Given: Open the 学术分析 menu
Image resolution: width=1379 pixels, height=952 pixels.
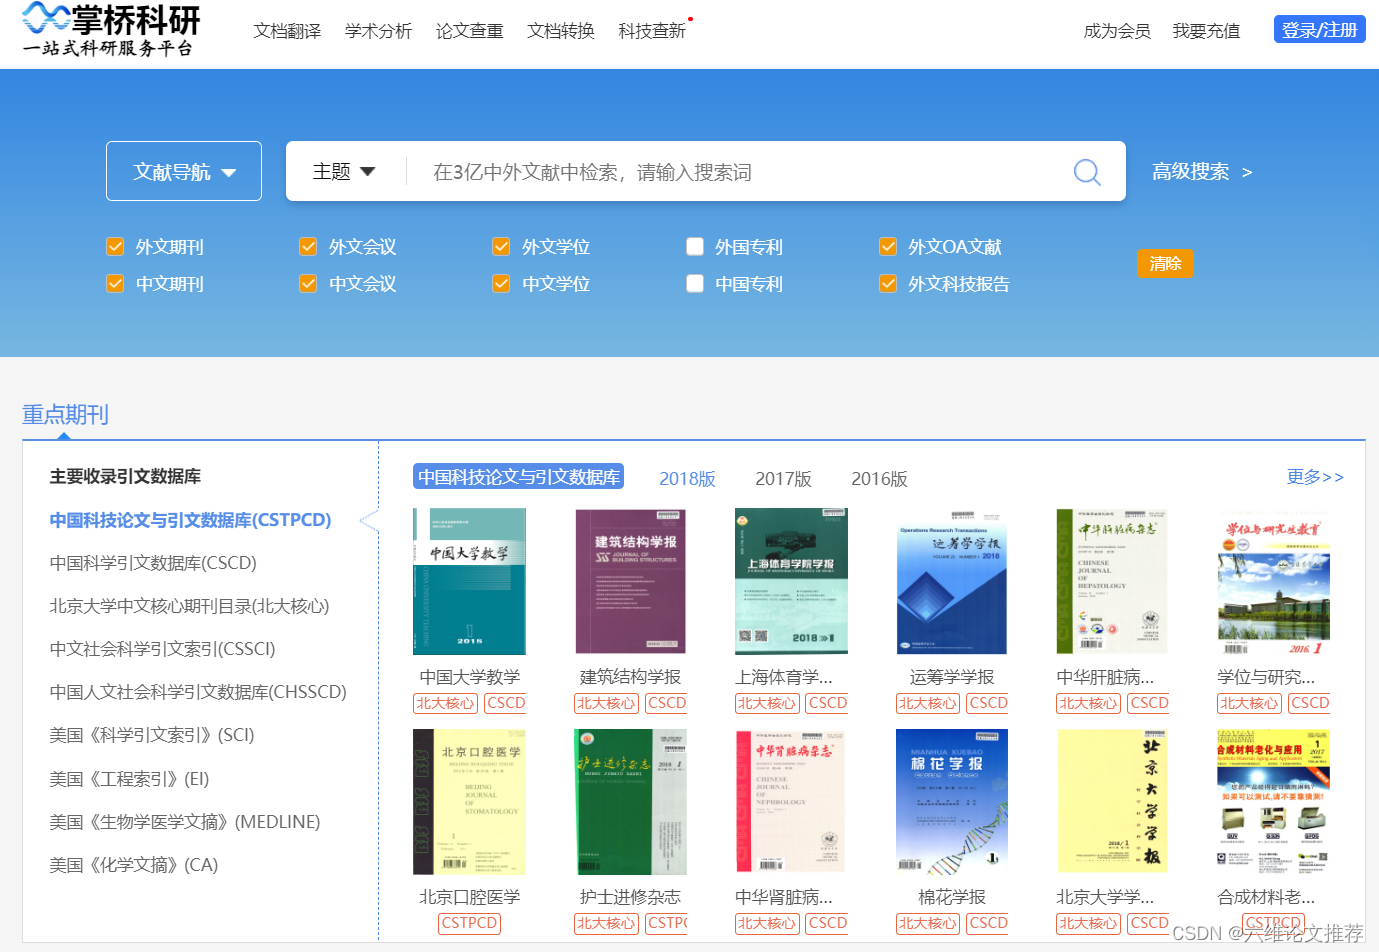Looking at the screenshot, I should [x=378, y=31].
